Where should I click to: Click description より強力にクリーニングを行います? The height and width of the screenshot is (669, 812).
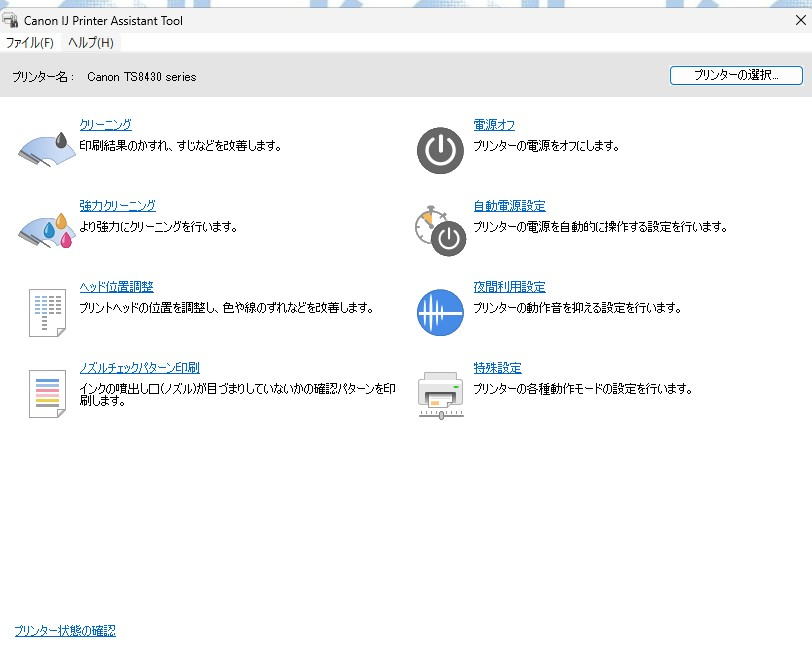click(158, 226)
